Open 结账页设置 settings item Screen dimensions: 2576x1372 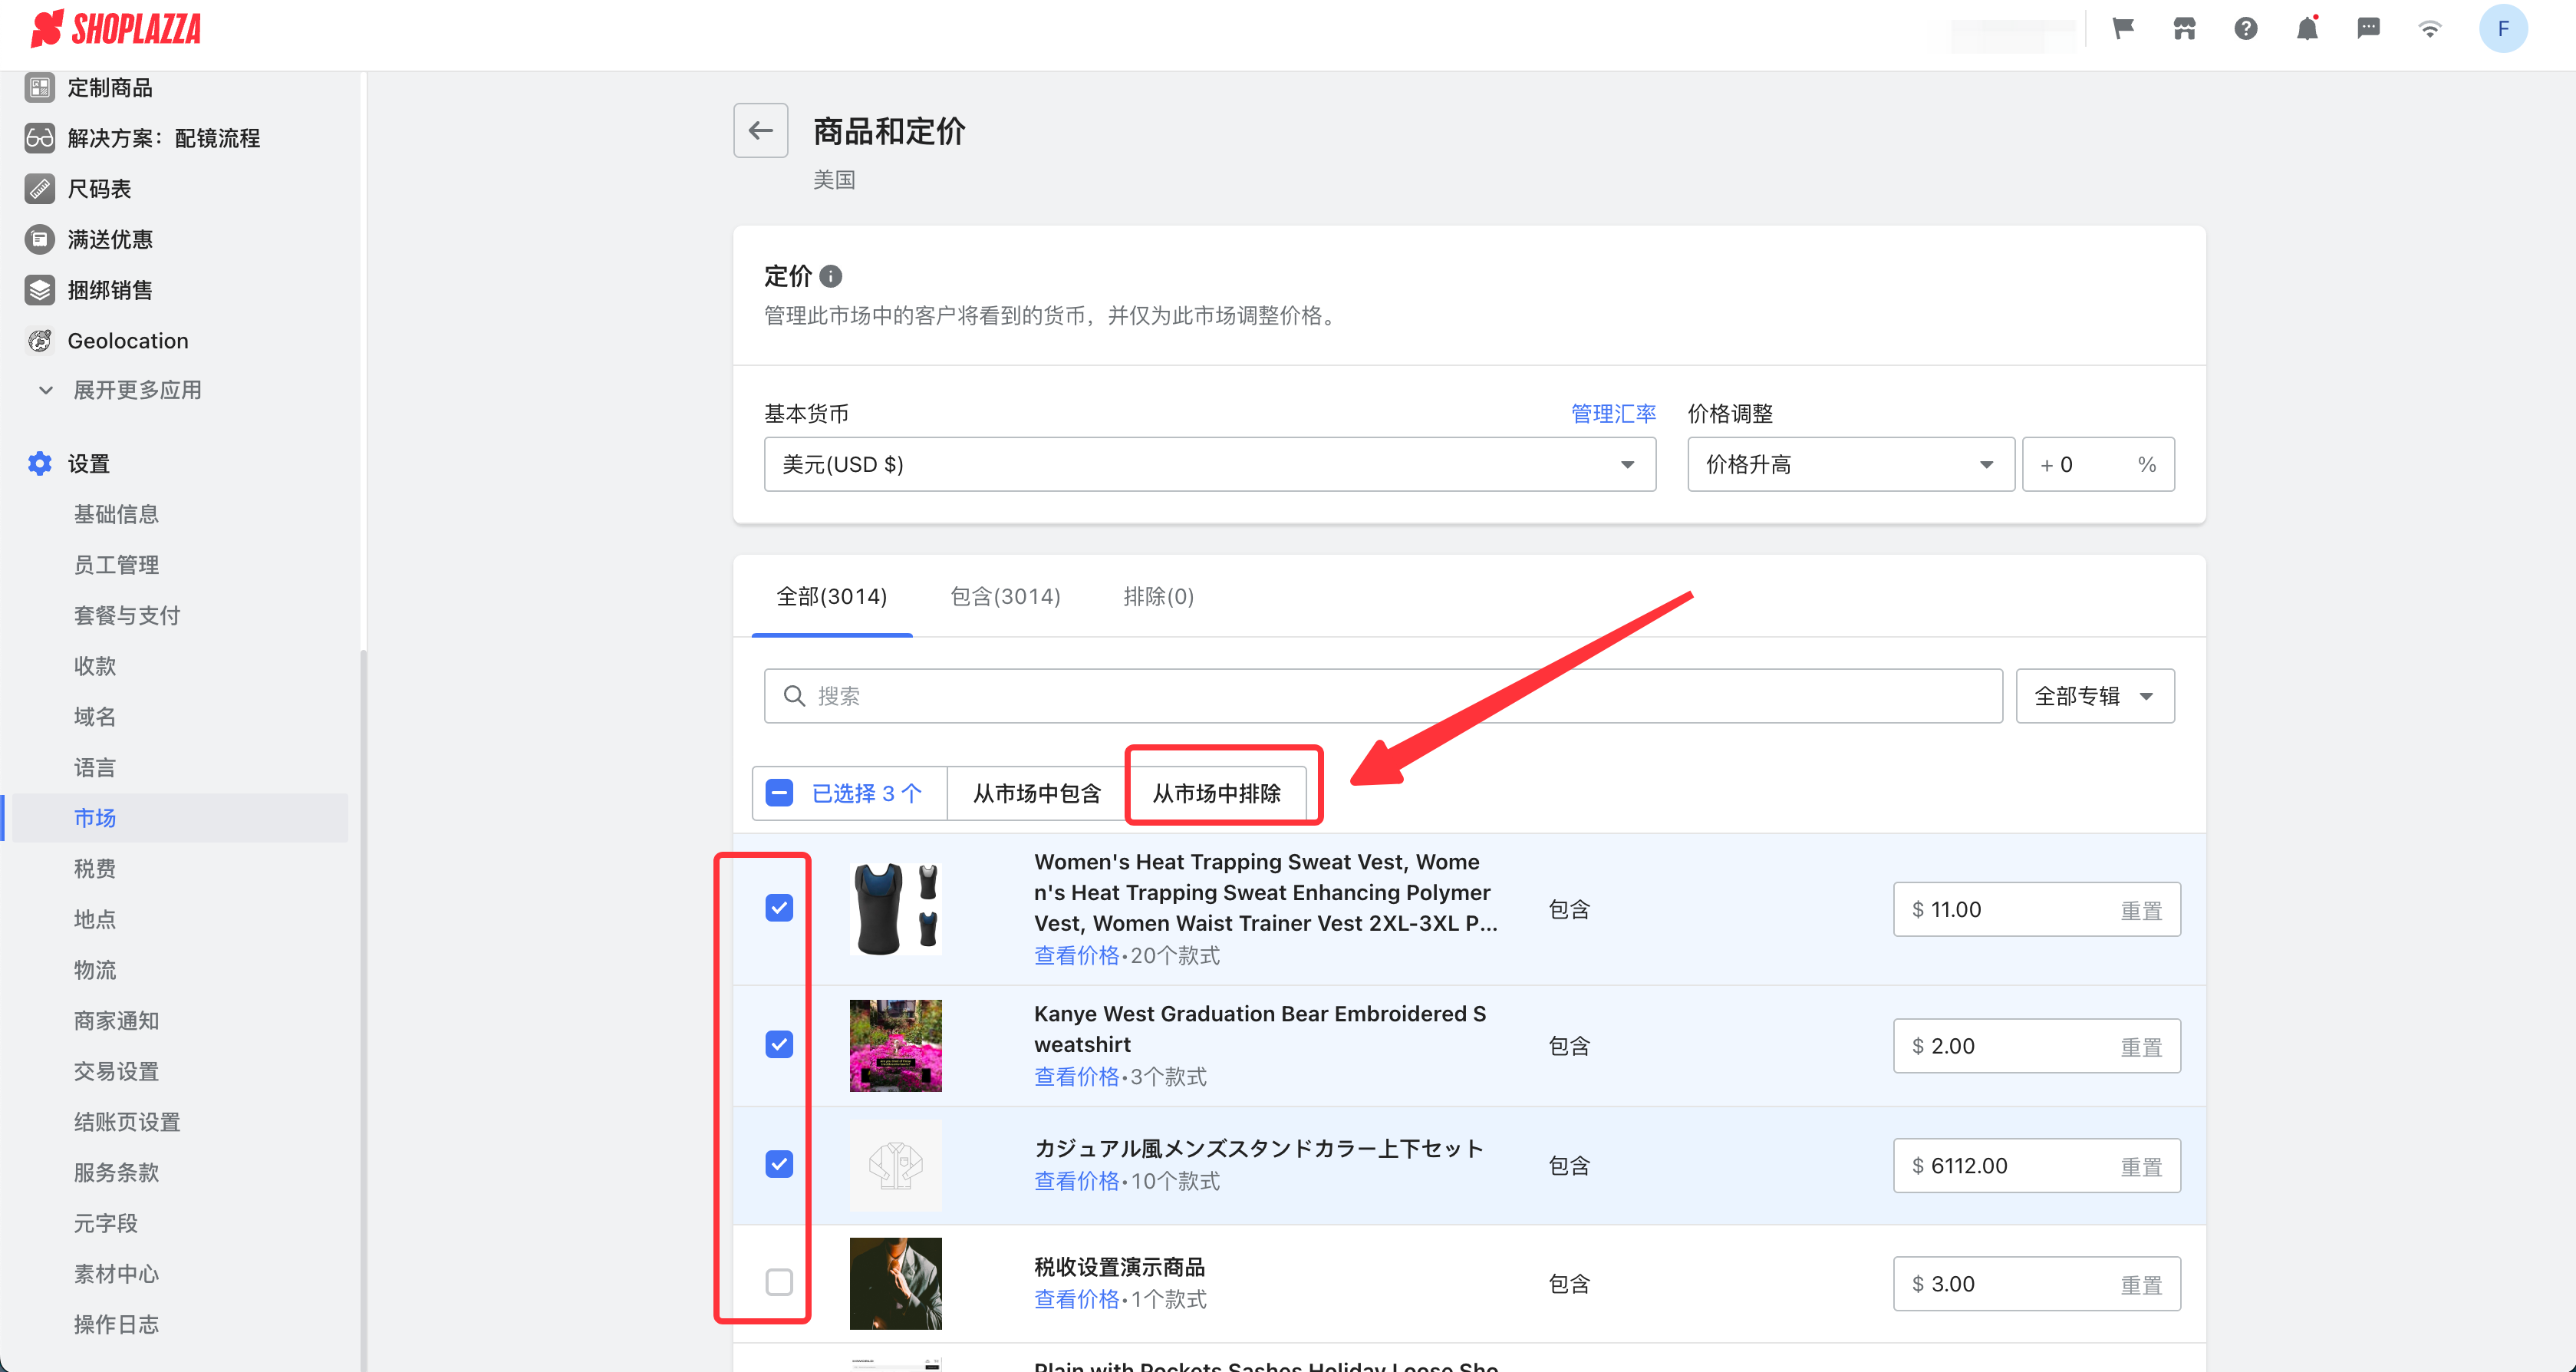pos(127,1122)
